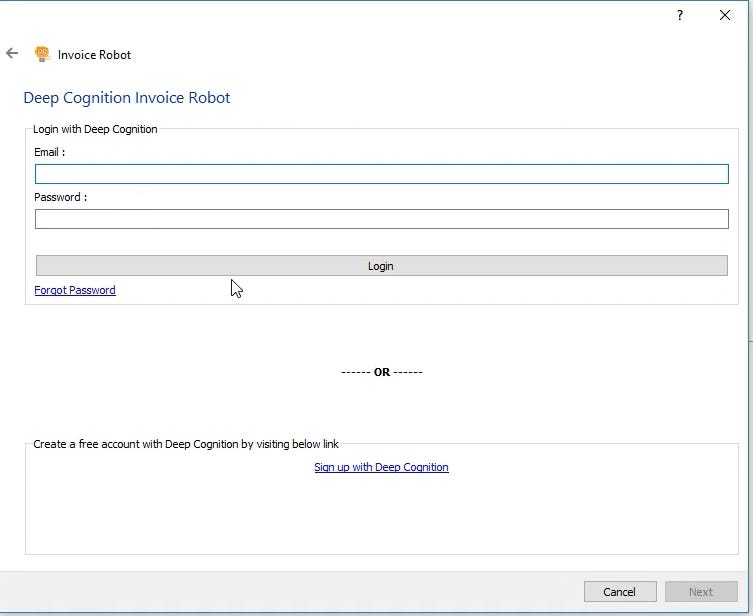Click the Login with Deep Cognition group label
Viewport: 753px width, 616px height.
95,129
